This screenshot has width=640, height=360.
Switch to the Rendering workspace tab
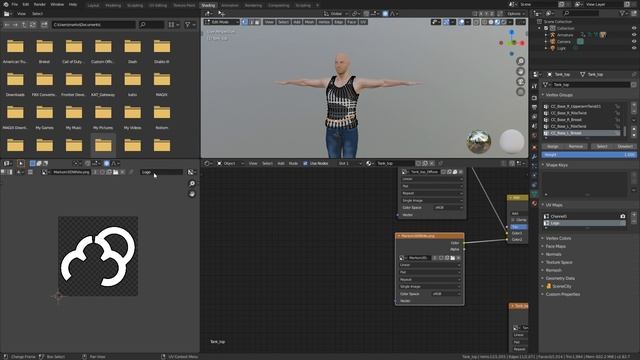click(x=253, y=5)
